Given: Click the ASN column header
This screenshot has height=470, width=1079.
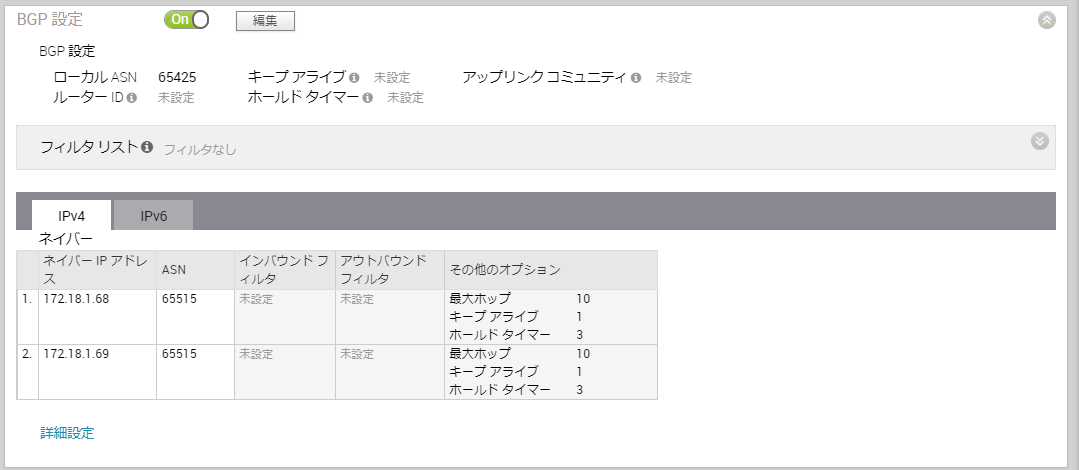Looking at the screenshot, I should pyautogui.click(x=174, y=269).
